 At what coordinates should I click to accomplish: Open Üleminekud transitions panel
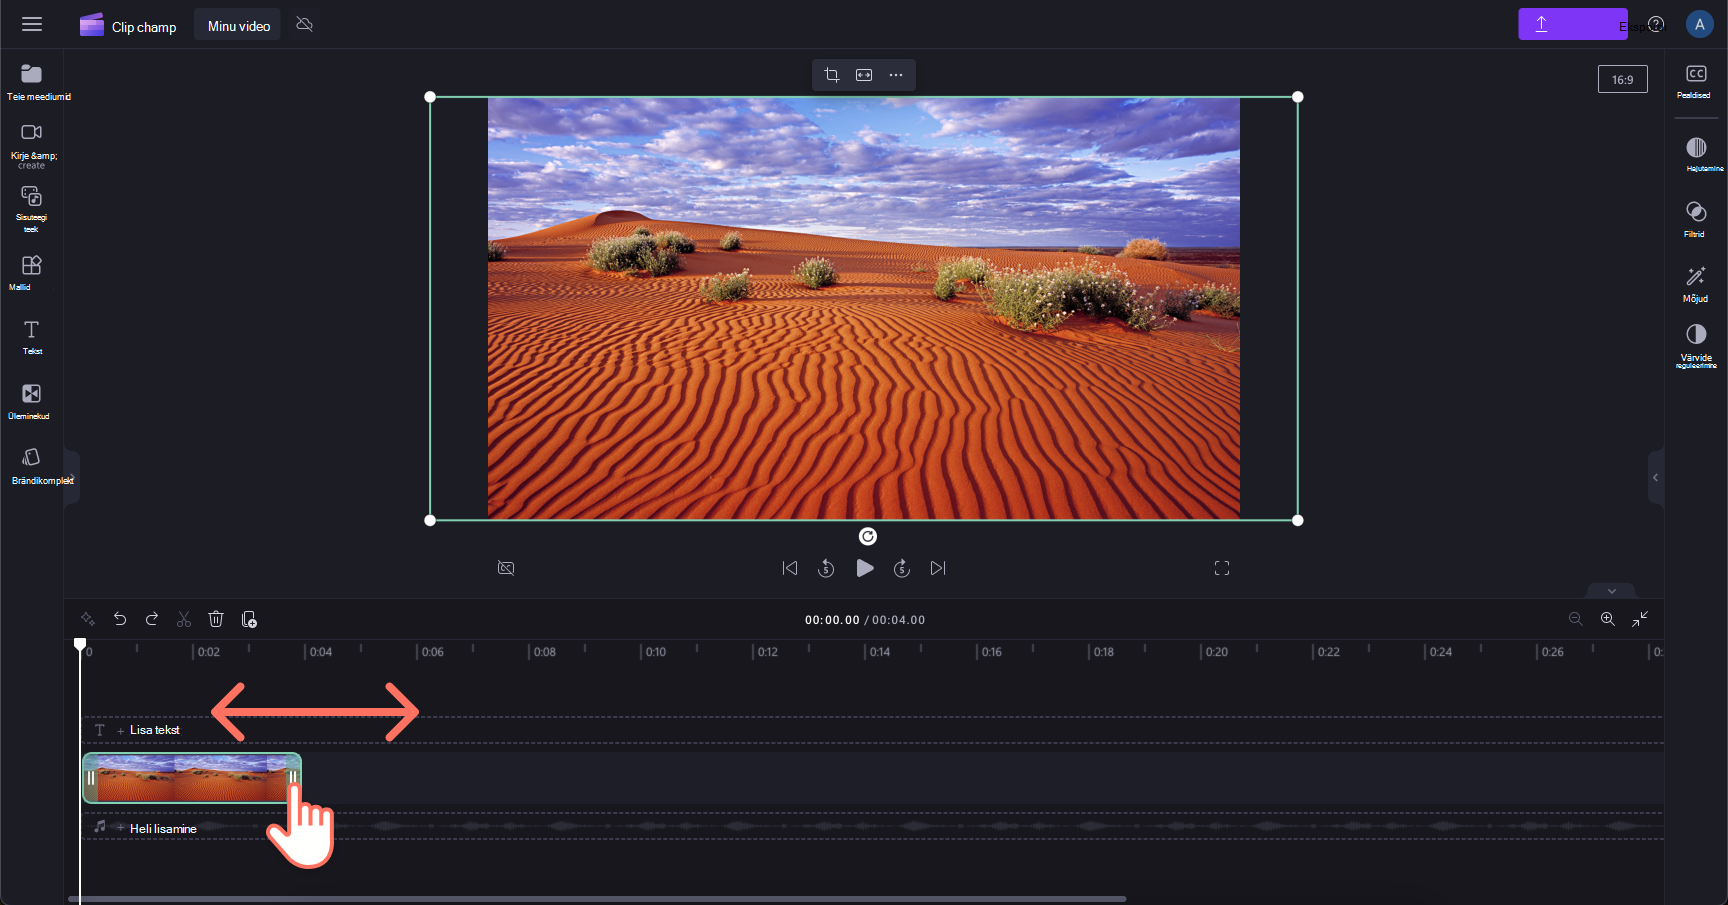pyautogui.click(x=32, y=401)
